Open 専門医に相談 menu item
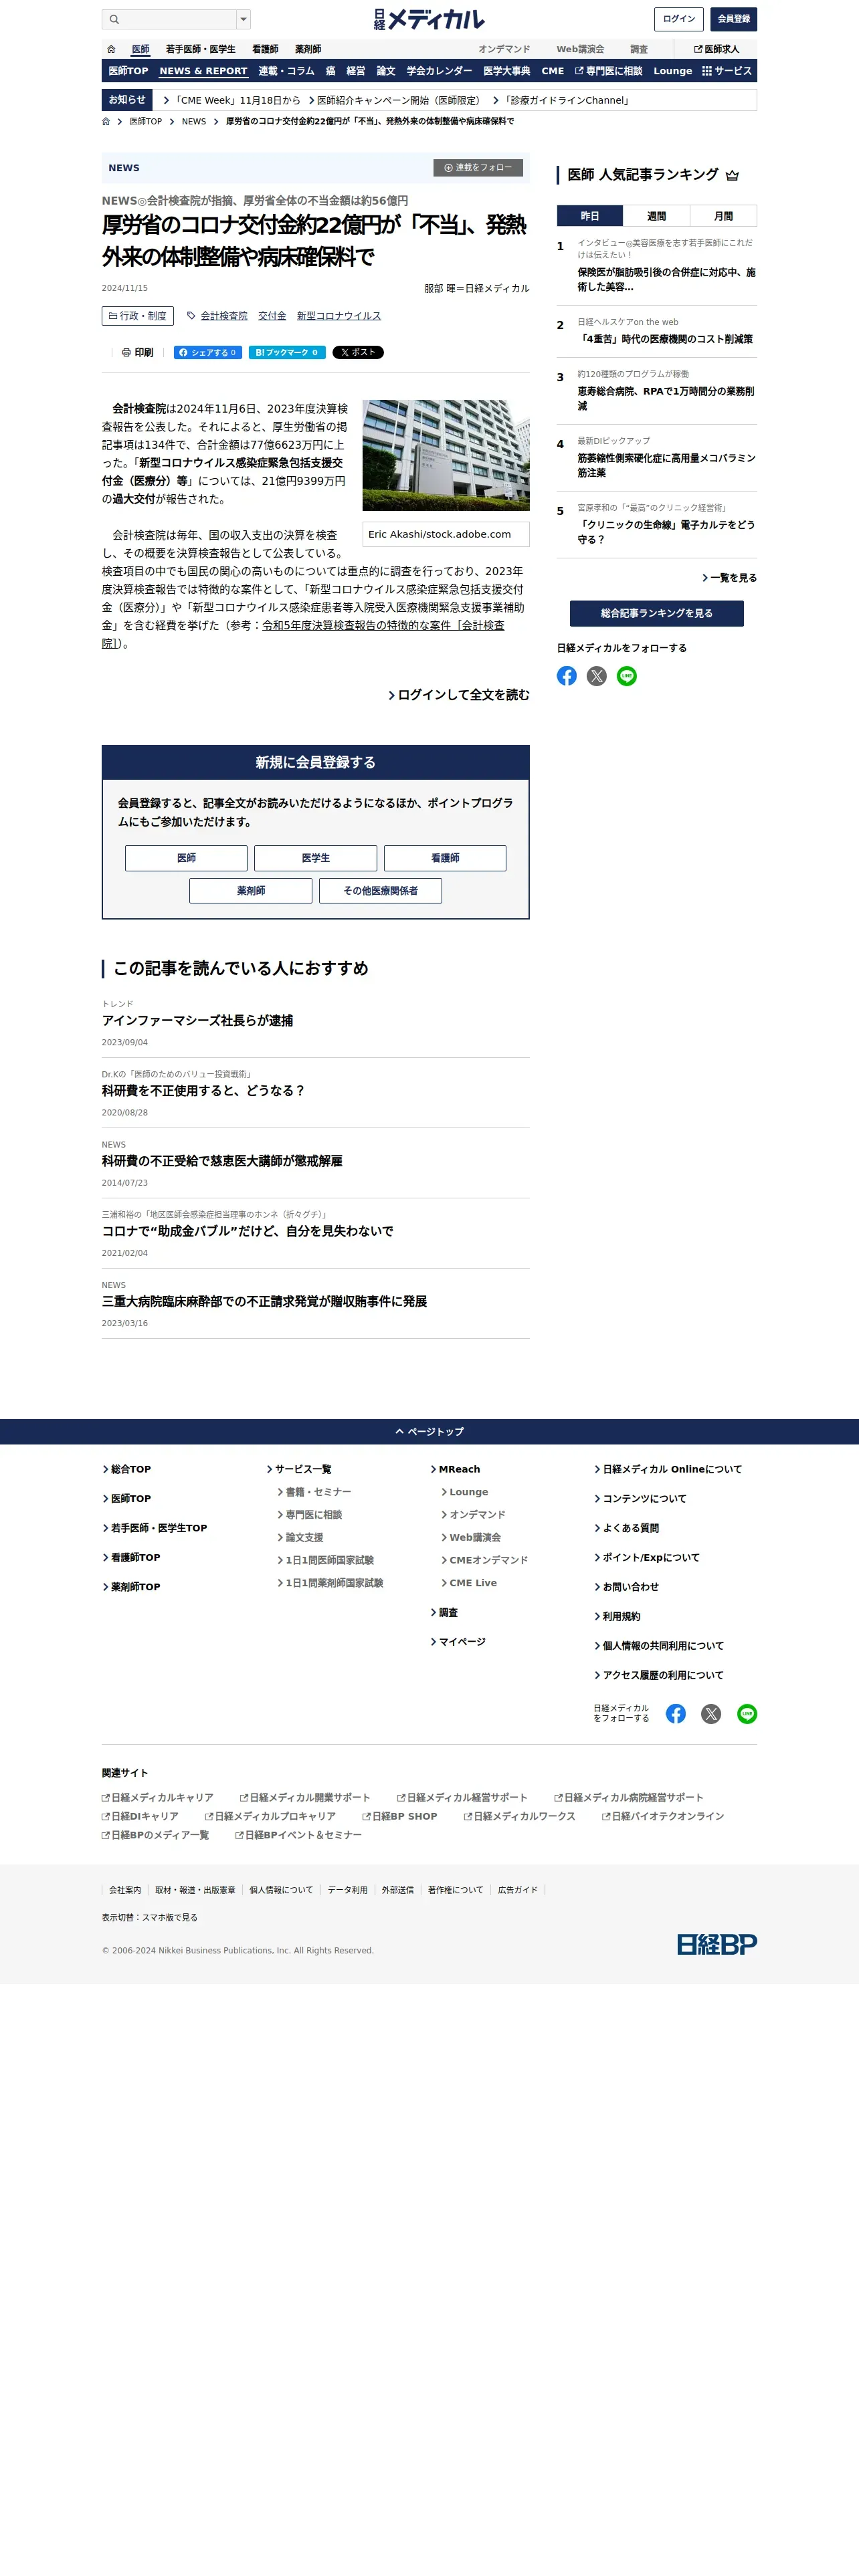Screen dimensions: 859x2576 [x=608, y=71]
